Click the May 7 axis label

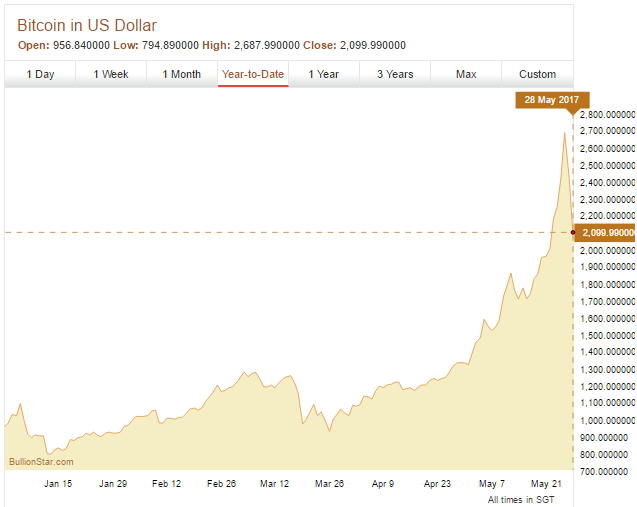point(492,484)
